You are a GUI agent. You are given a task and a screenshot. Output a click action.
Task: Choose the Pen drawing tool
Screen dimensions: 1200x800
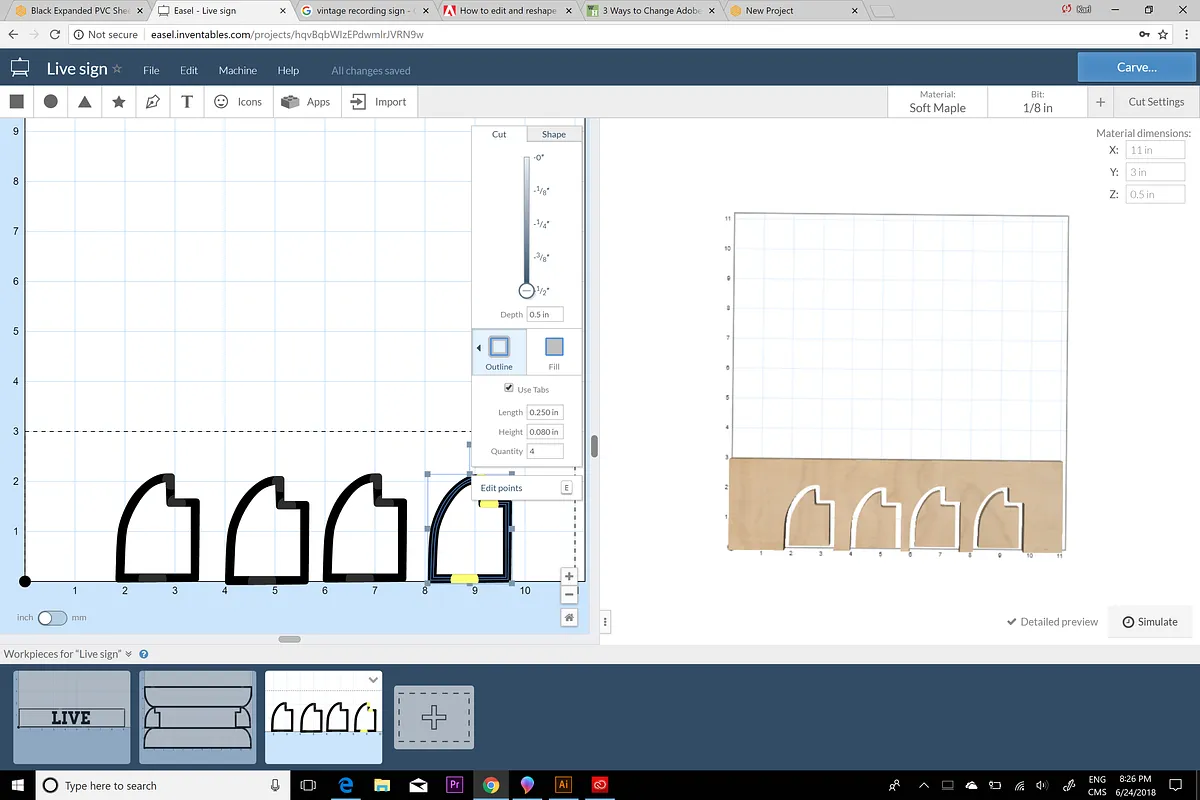pos(153,101)
